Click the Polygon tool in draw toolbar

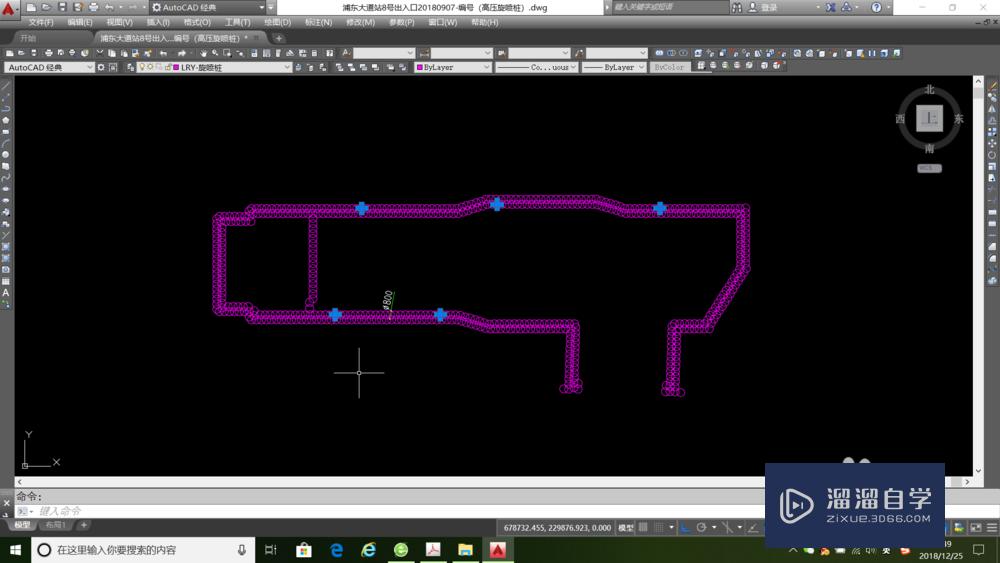click(6, 121)
